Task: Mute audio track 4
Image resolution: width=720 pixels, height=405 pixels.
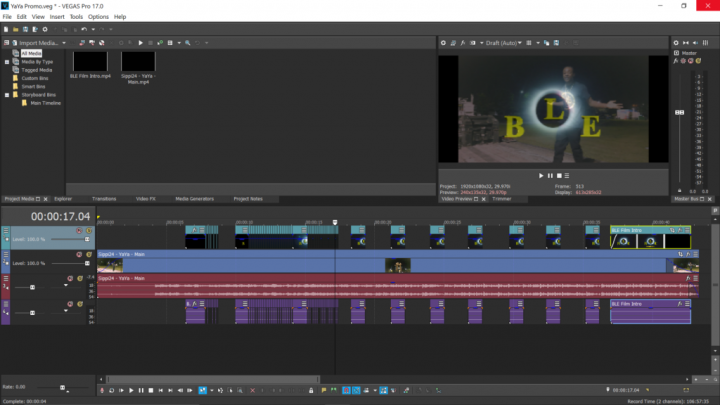Action: (x=70, y=304)
